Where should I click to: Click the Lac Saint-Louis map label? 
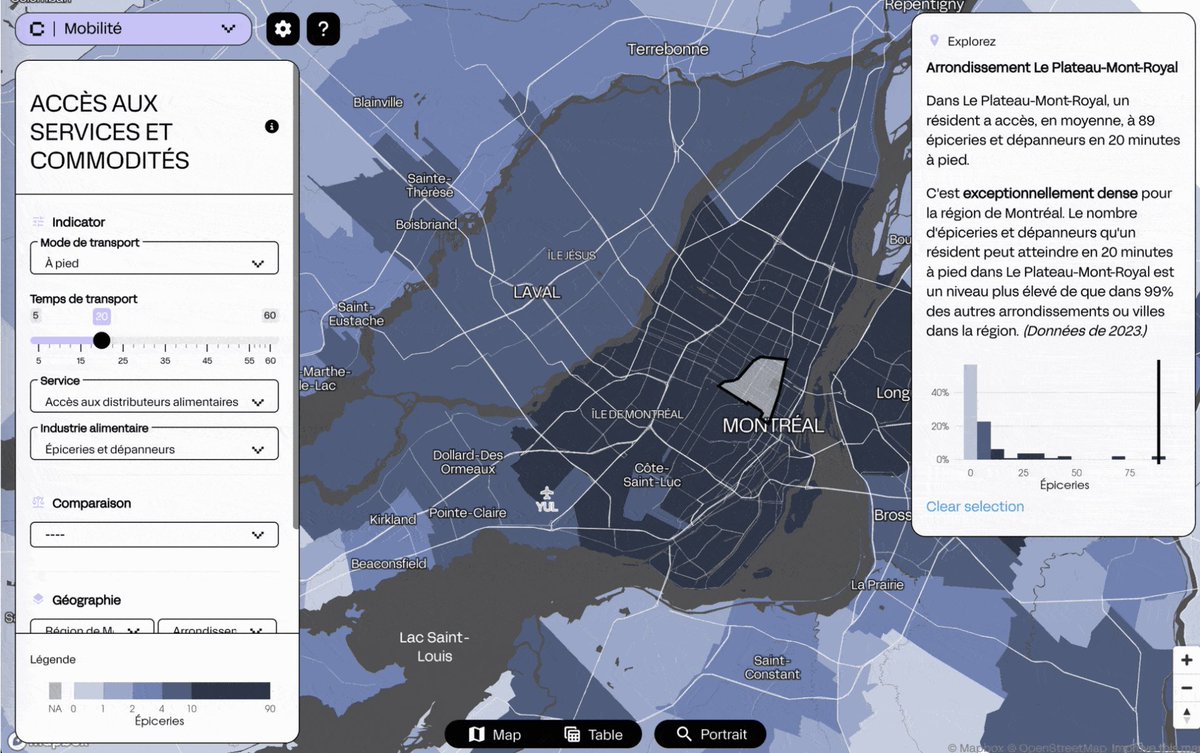click(433, 647)
